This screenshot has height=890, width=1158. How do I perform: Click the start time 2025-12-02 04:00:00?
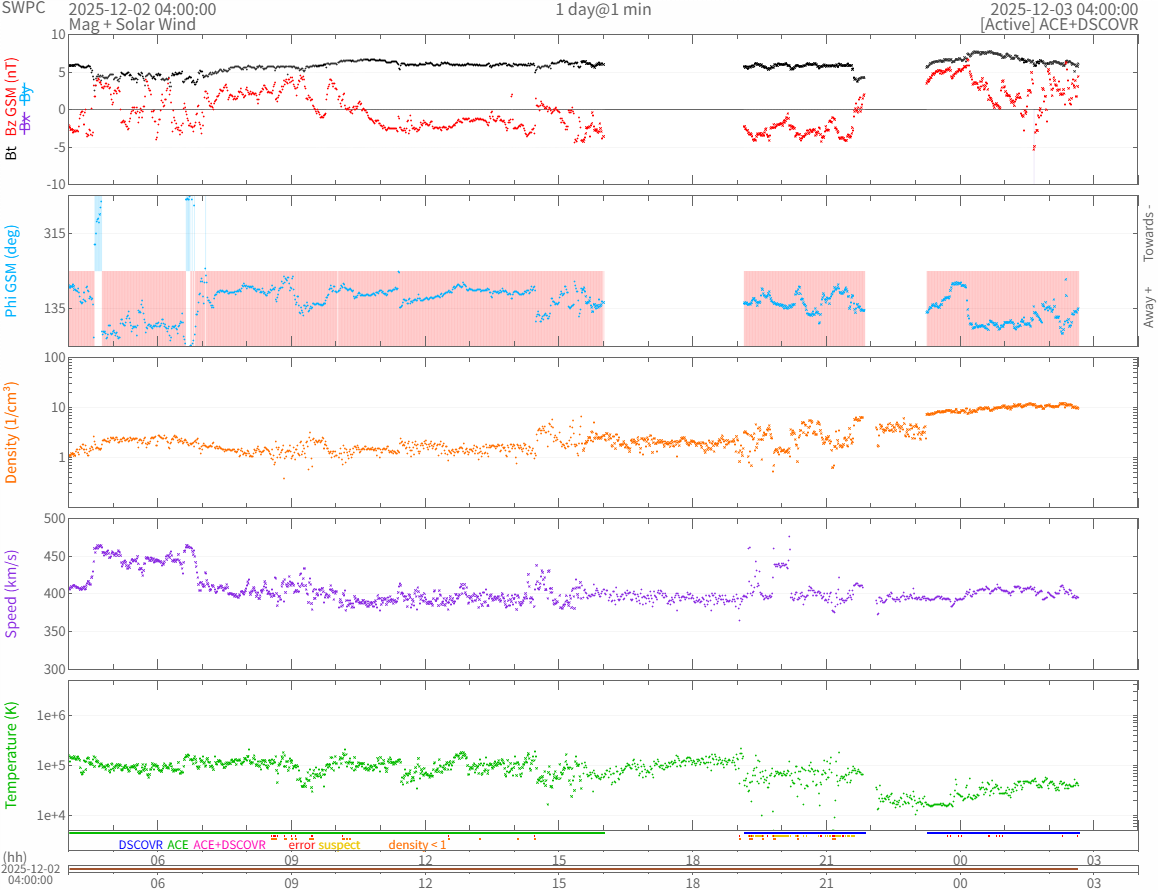click(142, 9)
